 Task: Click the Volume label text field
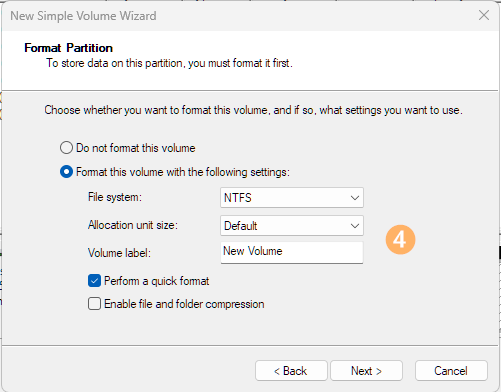click(x=292, y=252)
